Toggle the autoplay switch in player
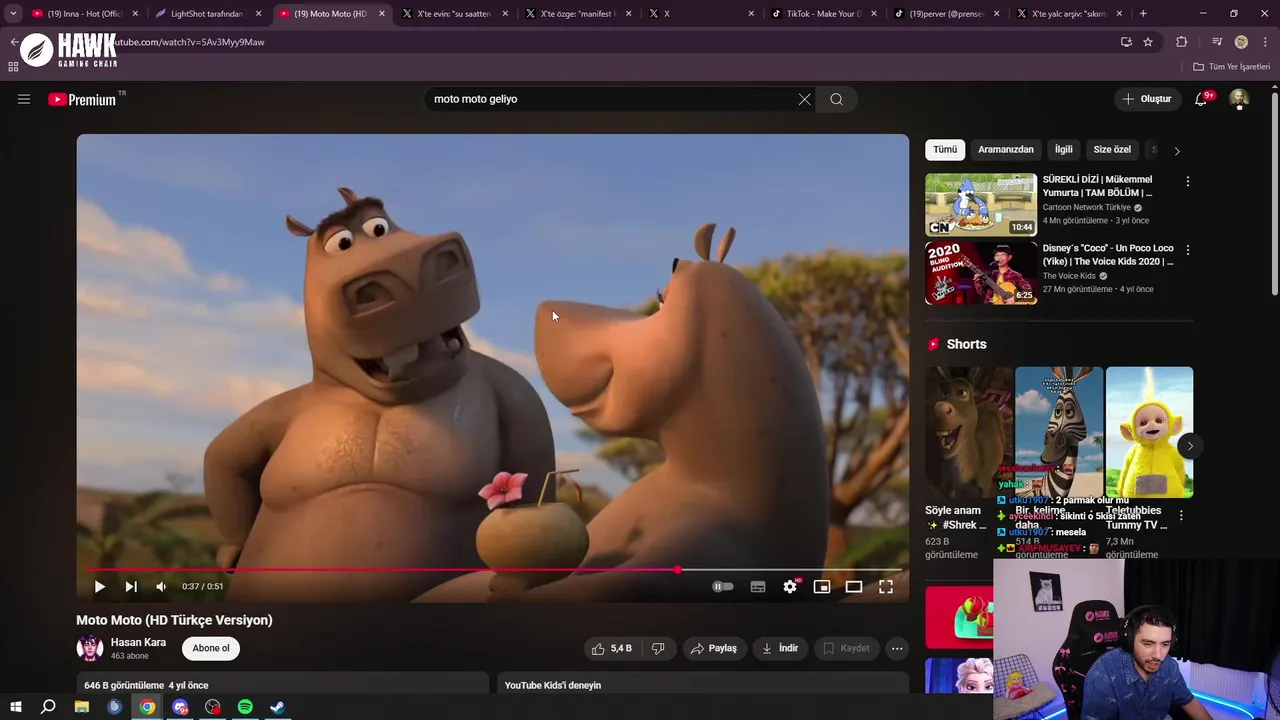Viewport: 1280px width, 720px height. coord(722,587)
